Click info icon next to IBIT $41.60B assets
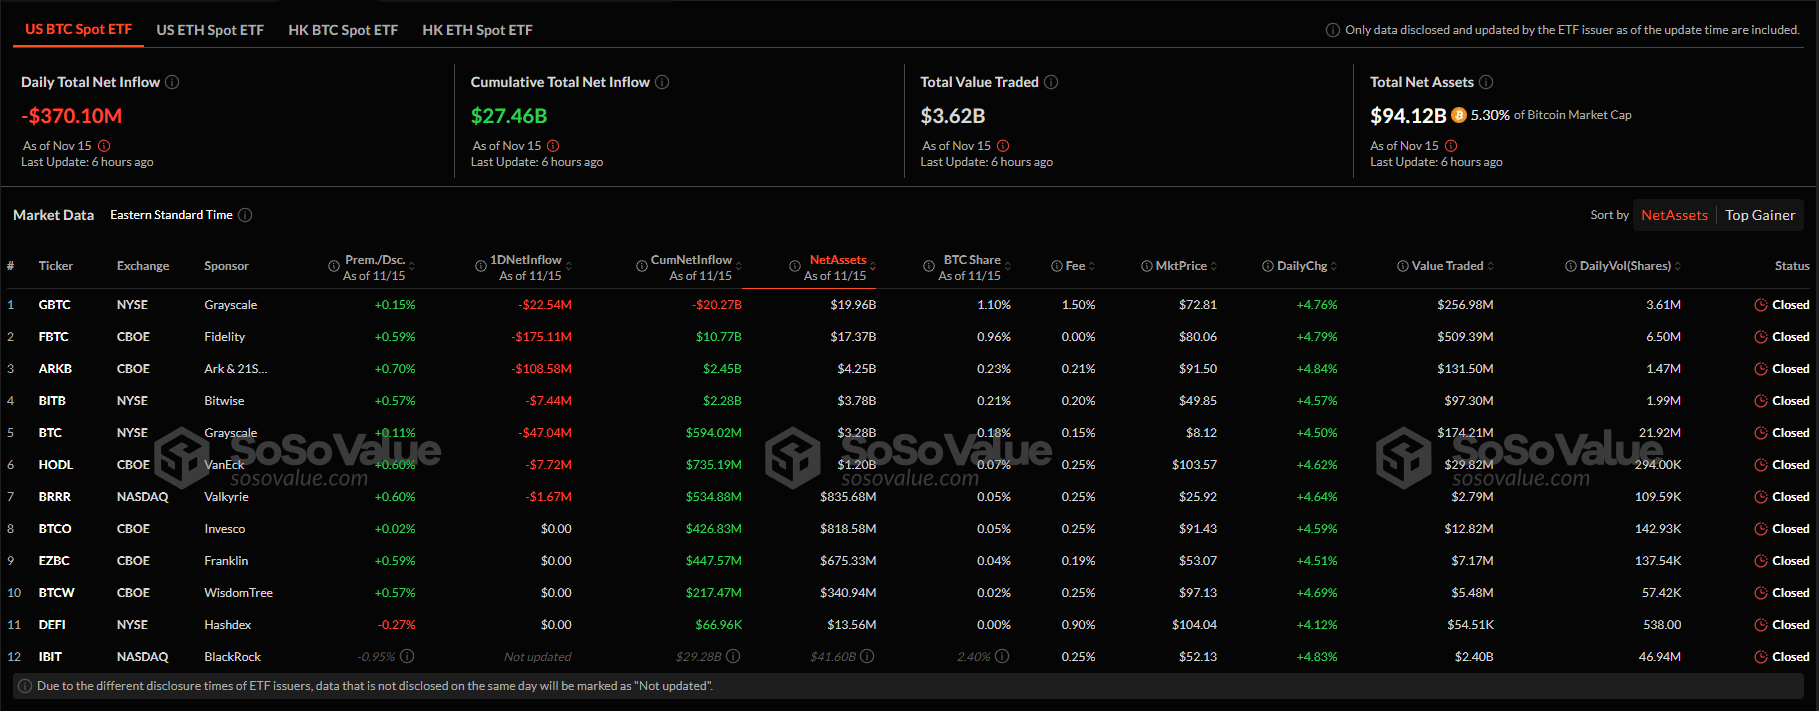 pyautogui.click(x=867, y=656)
